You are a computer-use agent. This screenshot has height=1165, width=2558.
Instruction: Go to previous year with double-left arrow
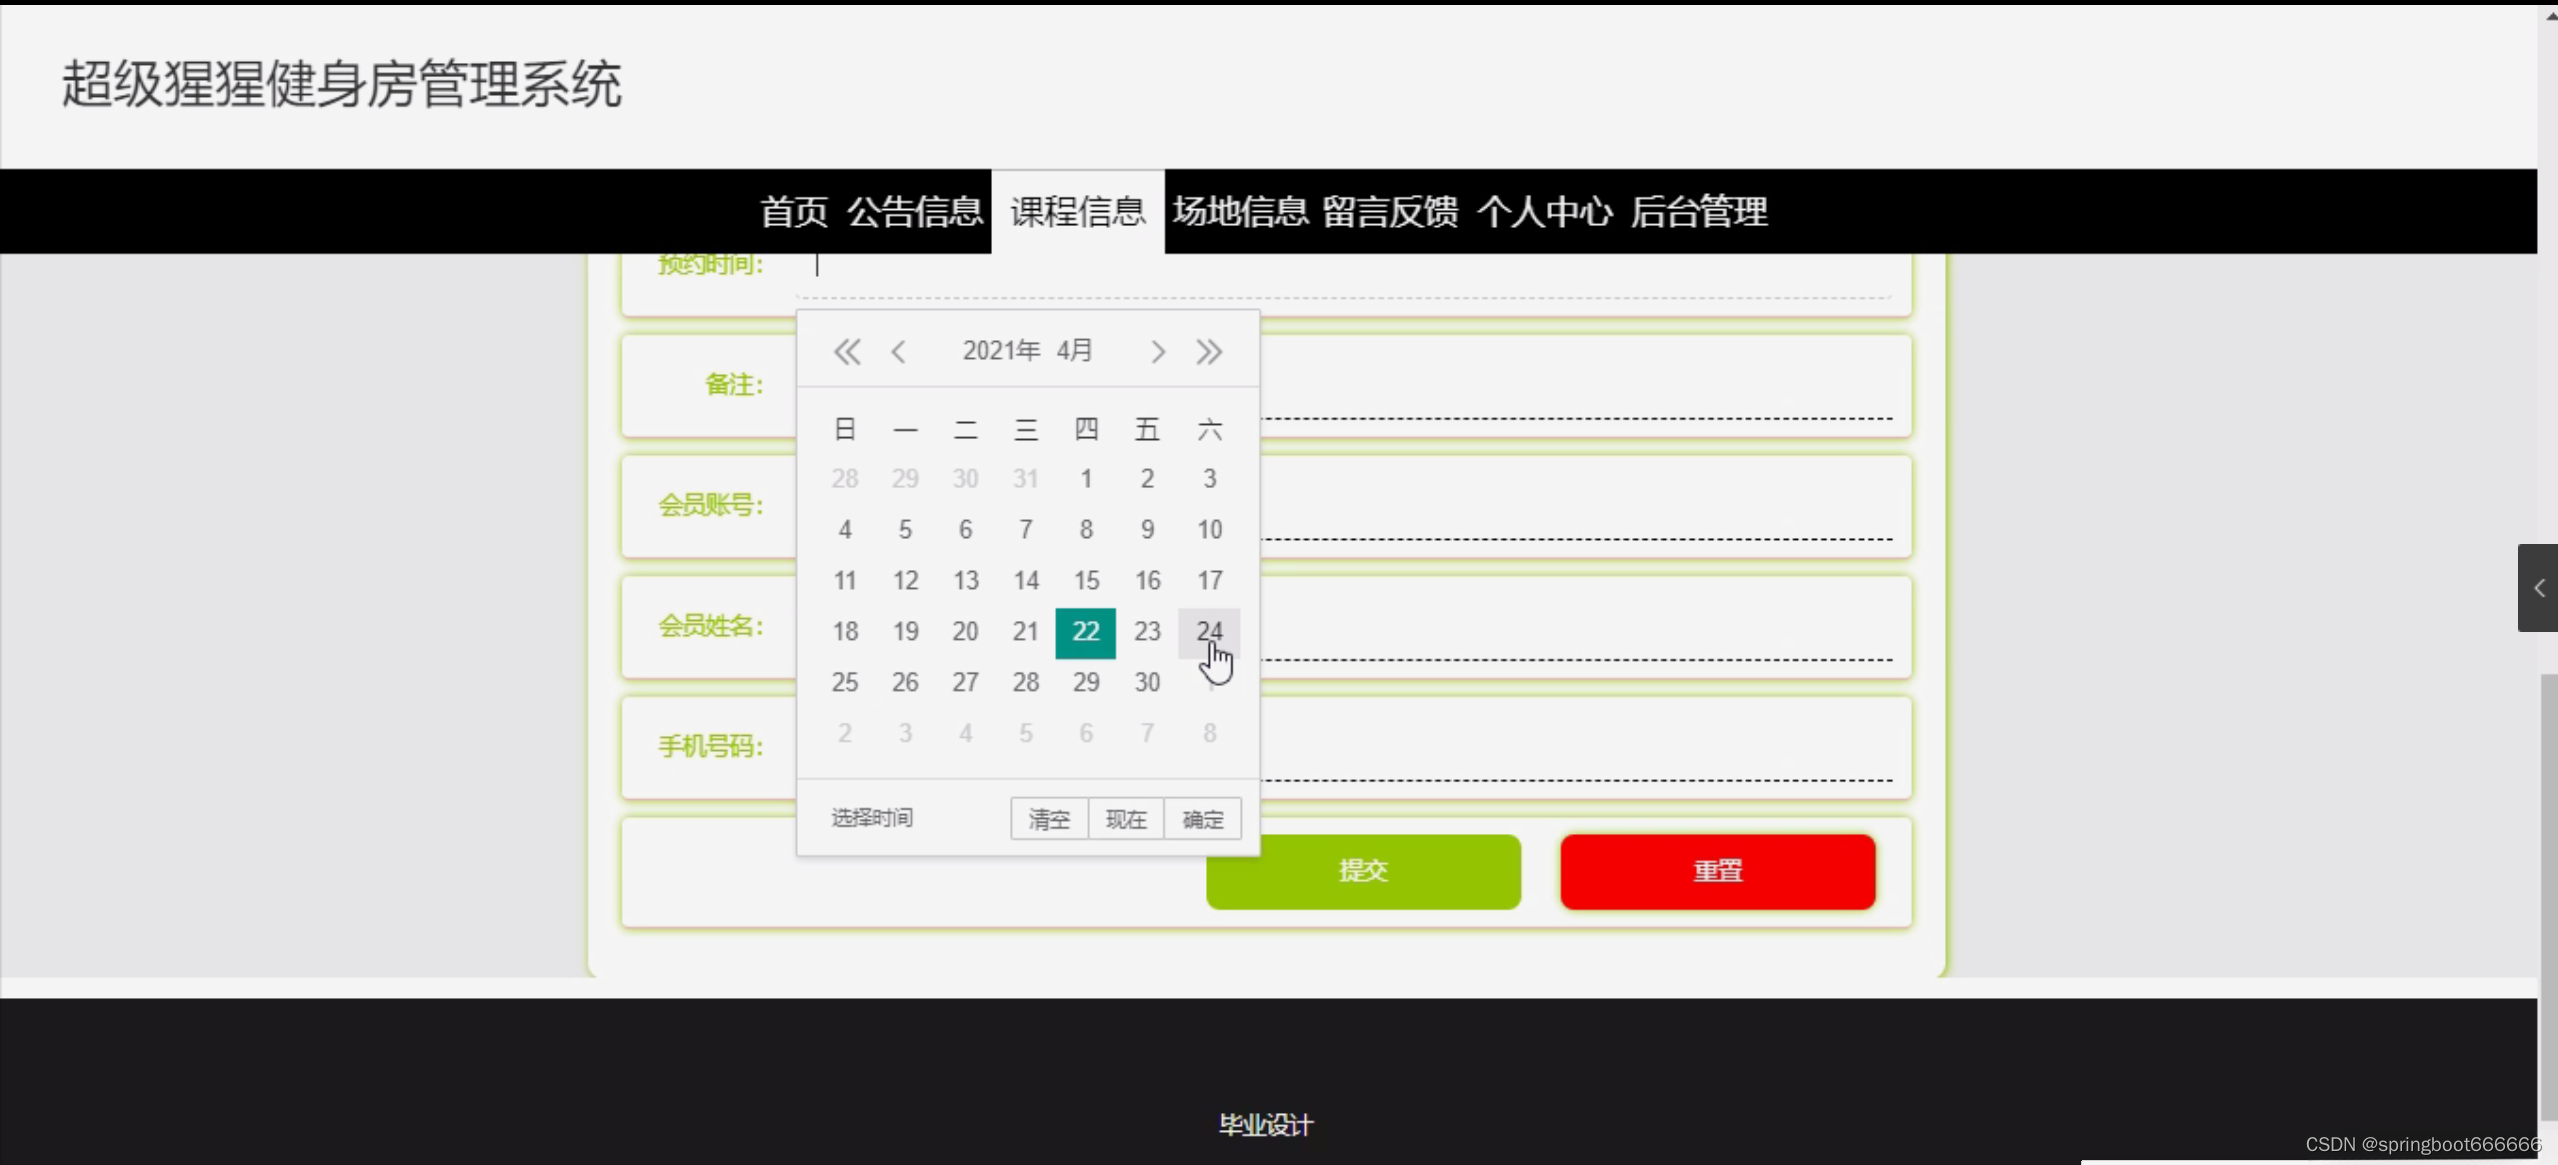coord(846,352)
